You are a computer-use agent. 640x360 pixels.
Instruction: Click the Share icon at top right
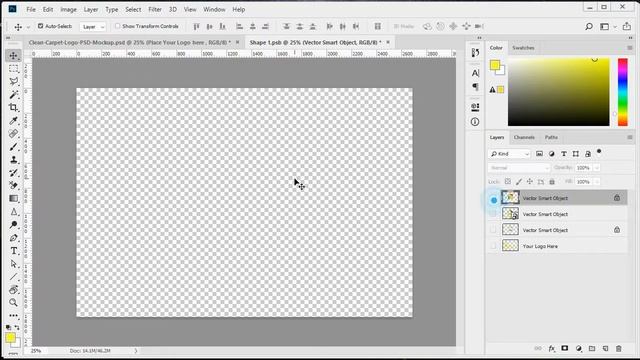click(627, 26)
